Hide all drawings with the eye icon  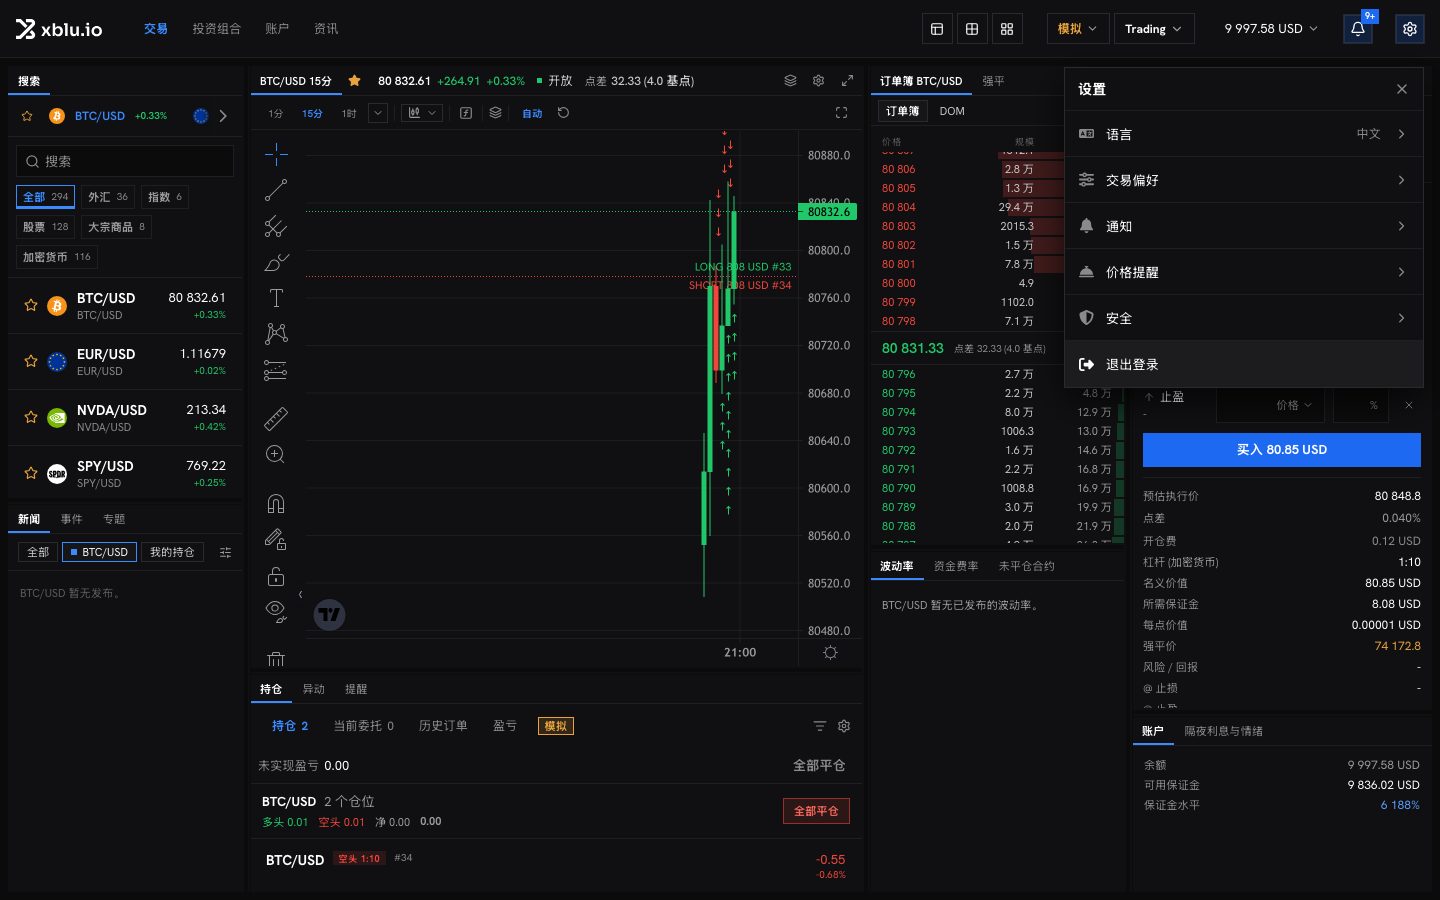276,610
